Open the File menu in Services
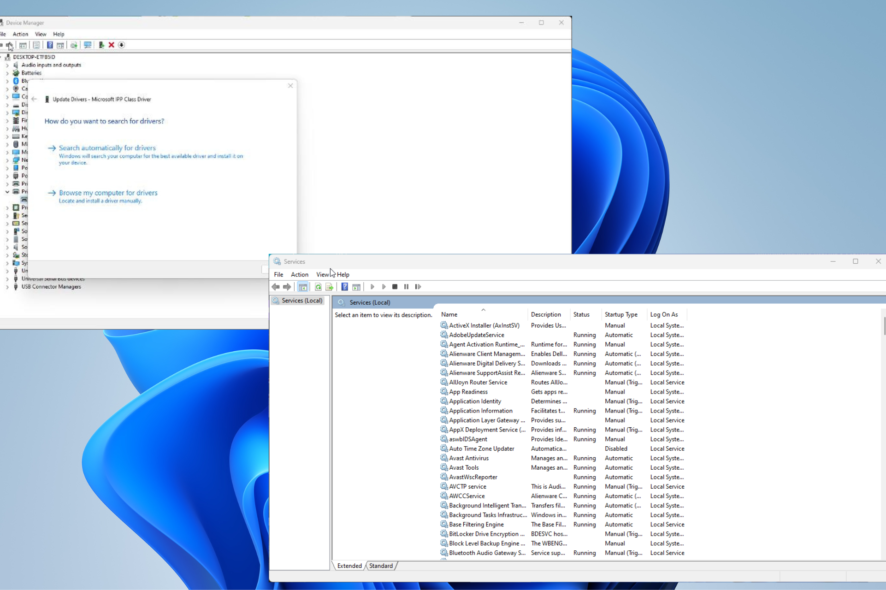The image size is (886, 590). tap(279, 275)
